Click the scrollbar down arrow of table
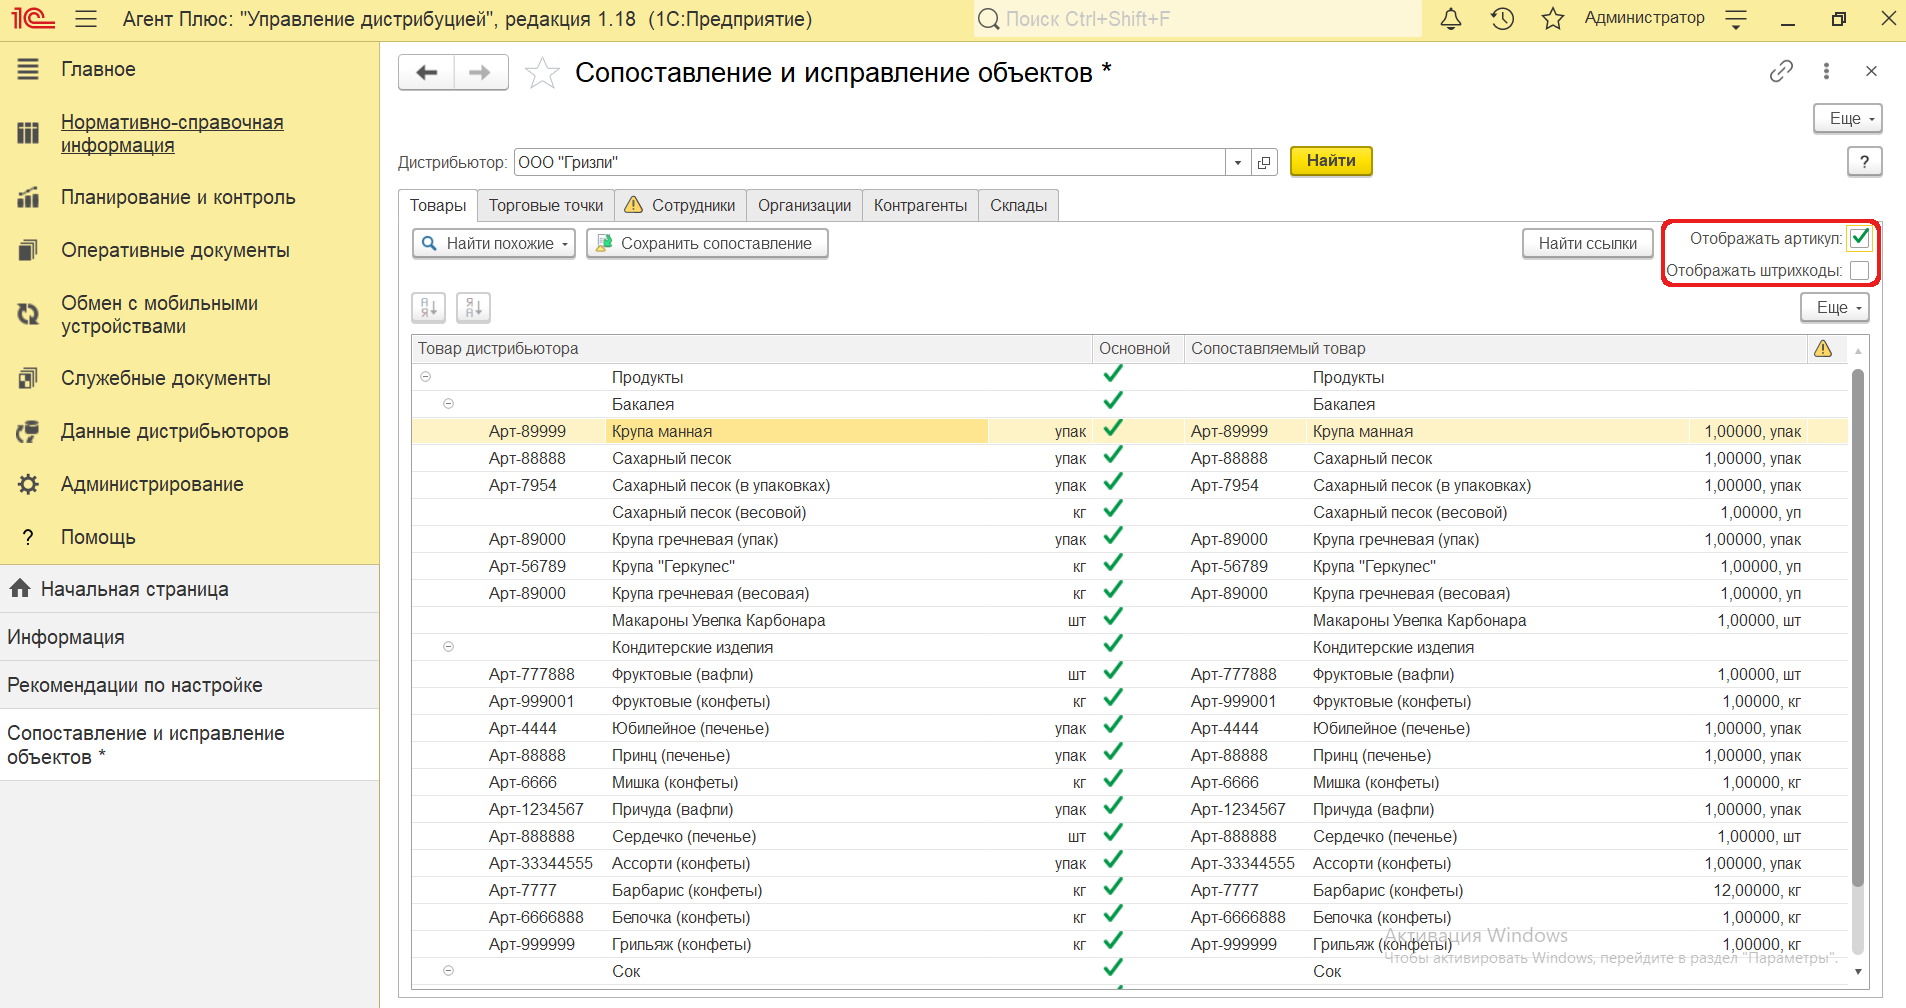1906x1008 pixels. [x=1858, y=972]
